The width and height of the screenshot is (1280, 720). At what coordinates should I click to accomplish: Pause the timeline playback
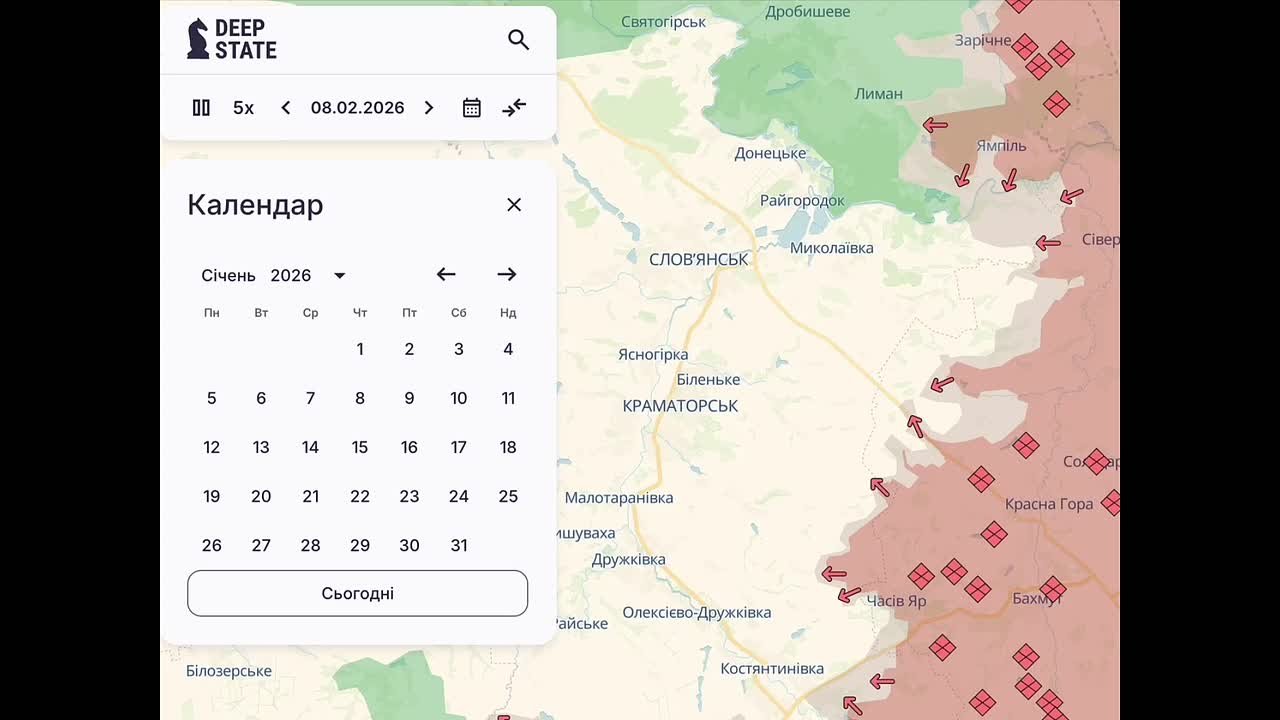coord(201,108)
